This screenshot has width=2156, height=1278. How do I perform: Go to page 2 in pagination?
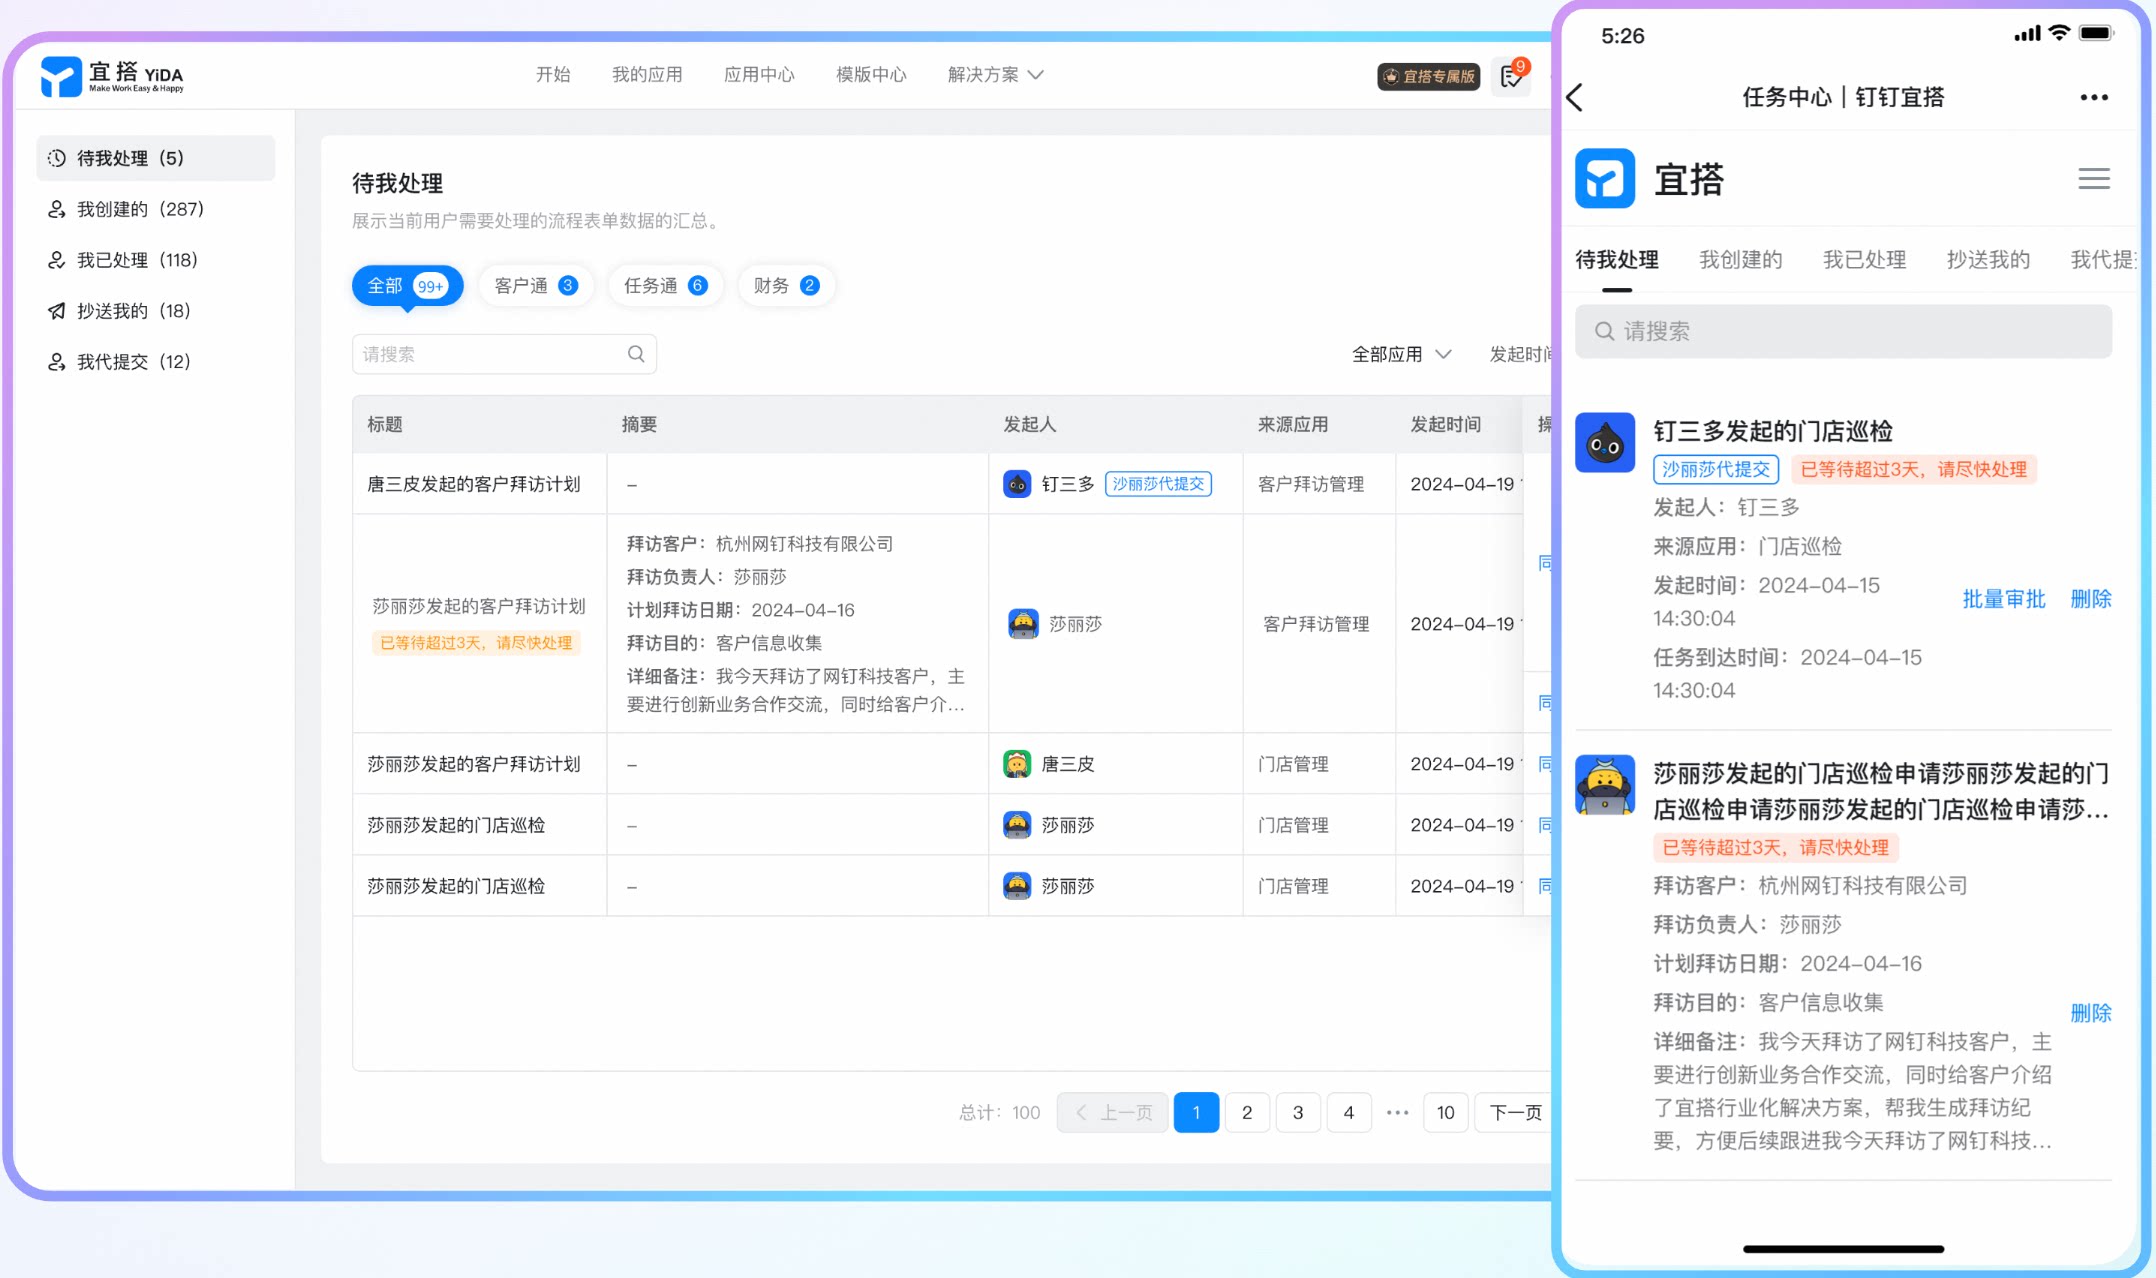[1247, 1112]
